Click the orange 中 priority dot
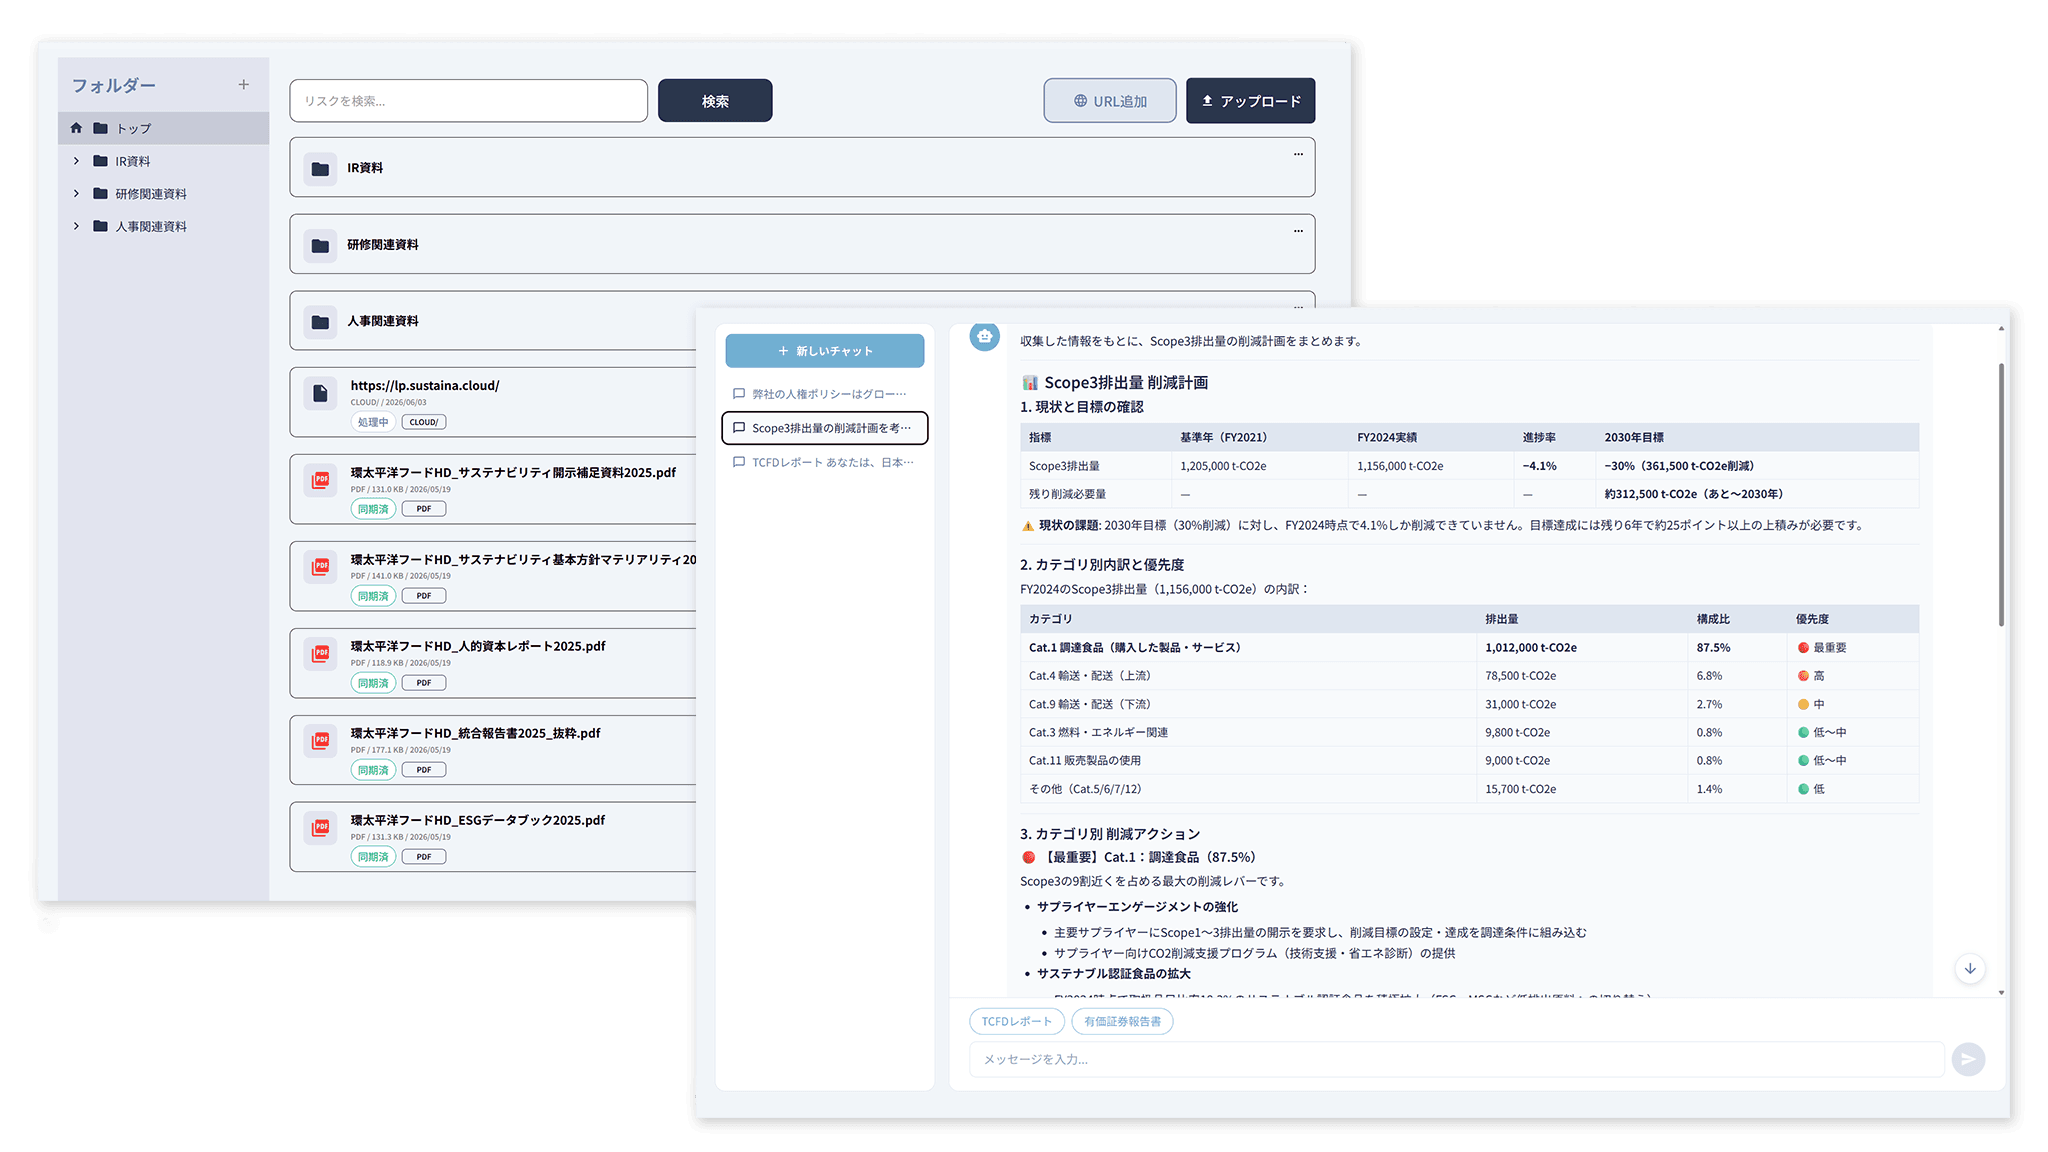 tap(1803, 705)
